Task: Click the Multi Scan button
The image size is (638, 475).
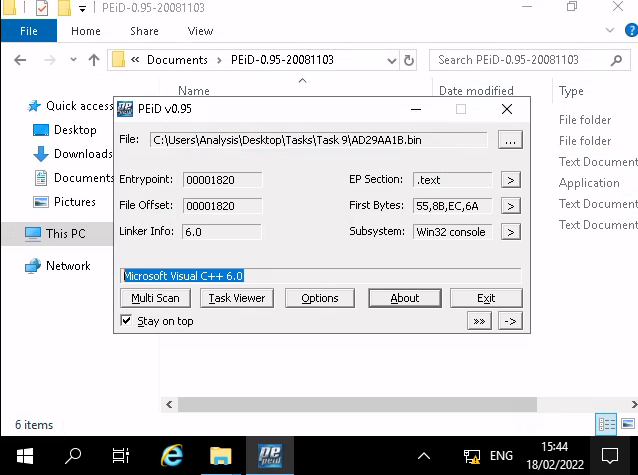Action: 155,298
